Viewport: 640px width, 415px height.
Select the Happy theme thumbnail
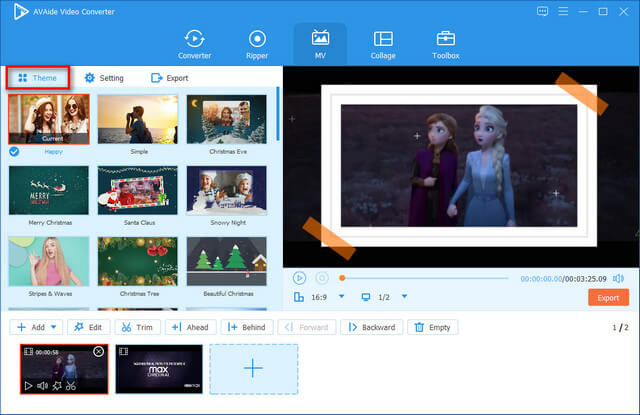[x=49, y=119]
